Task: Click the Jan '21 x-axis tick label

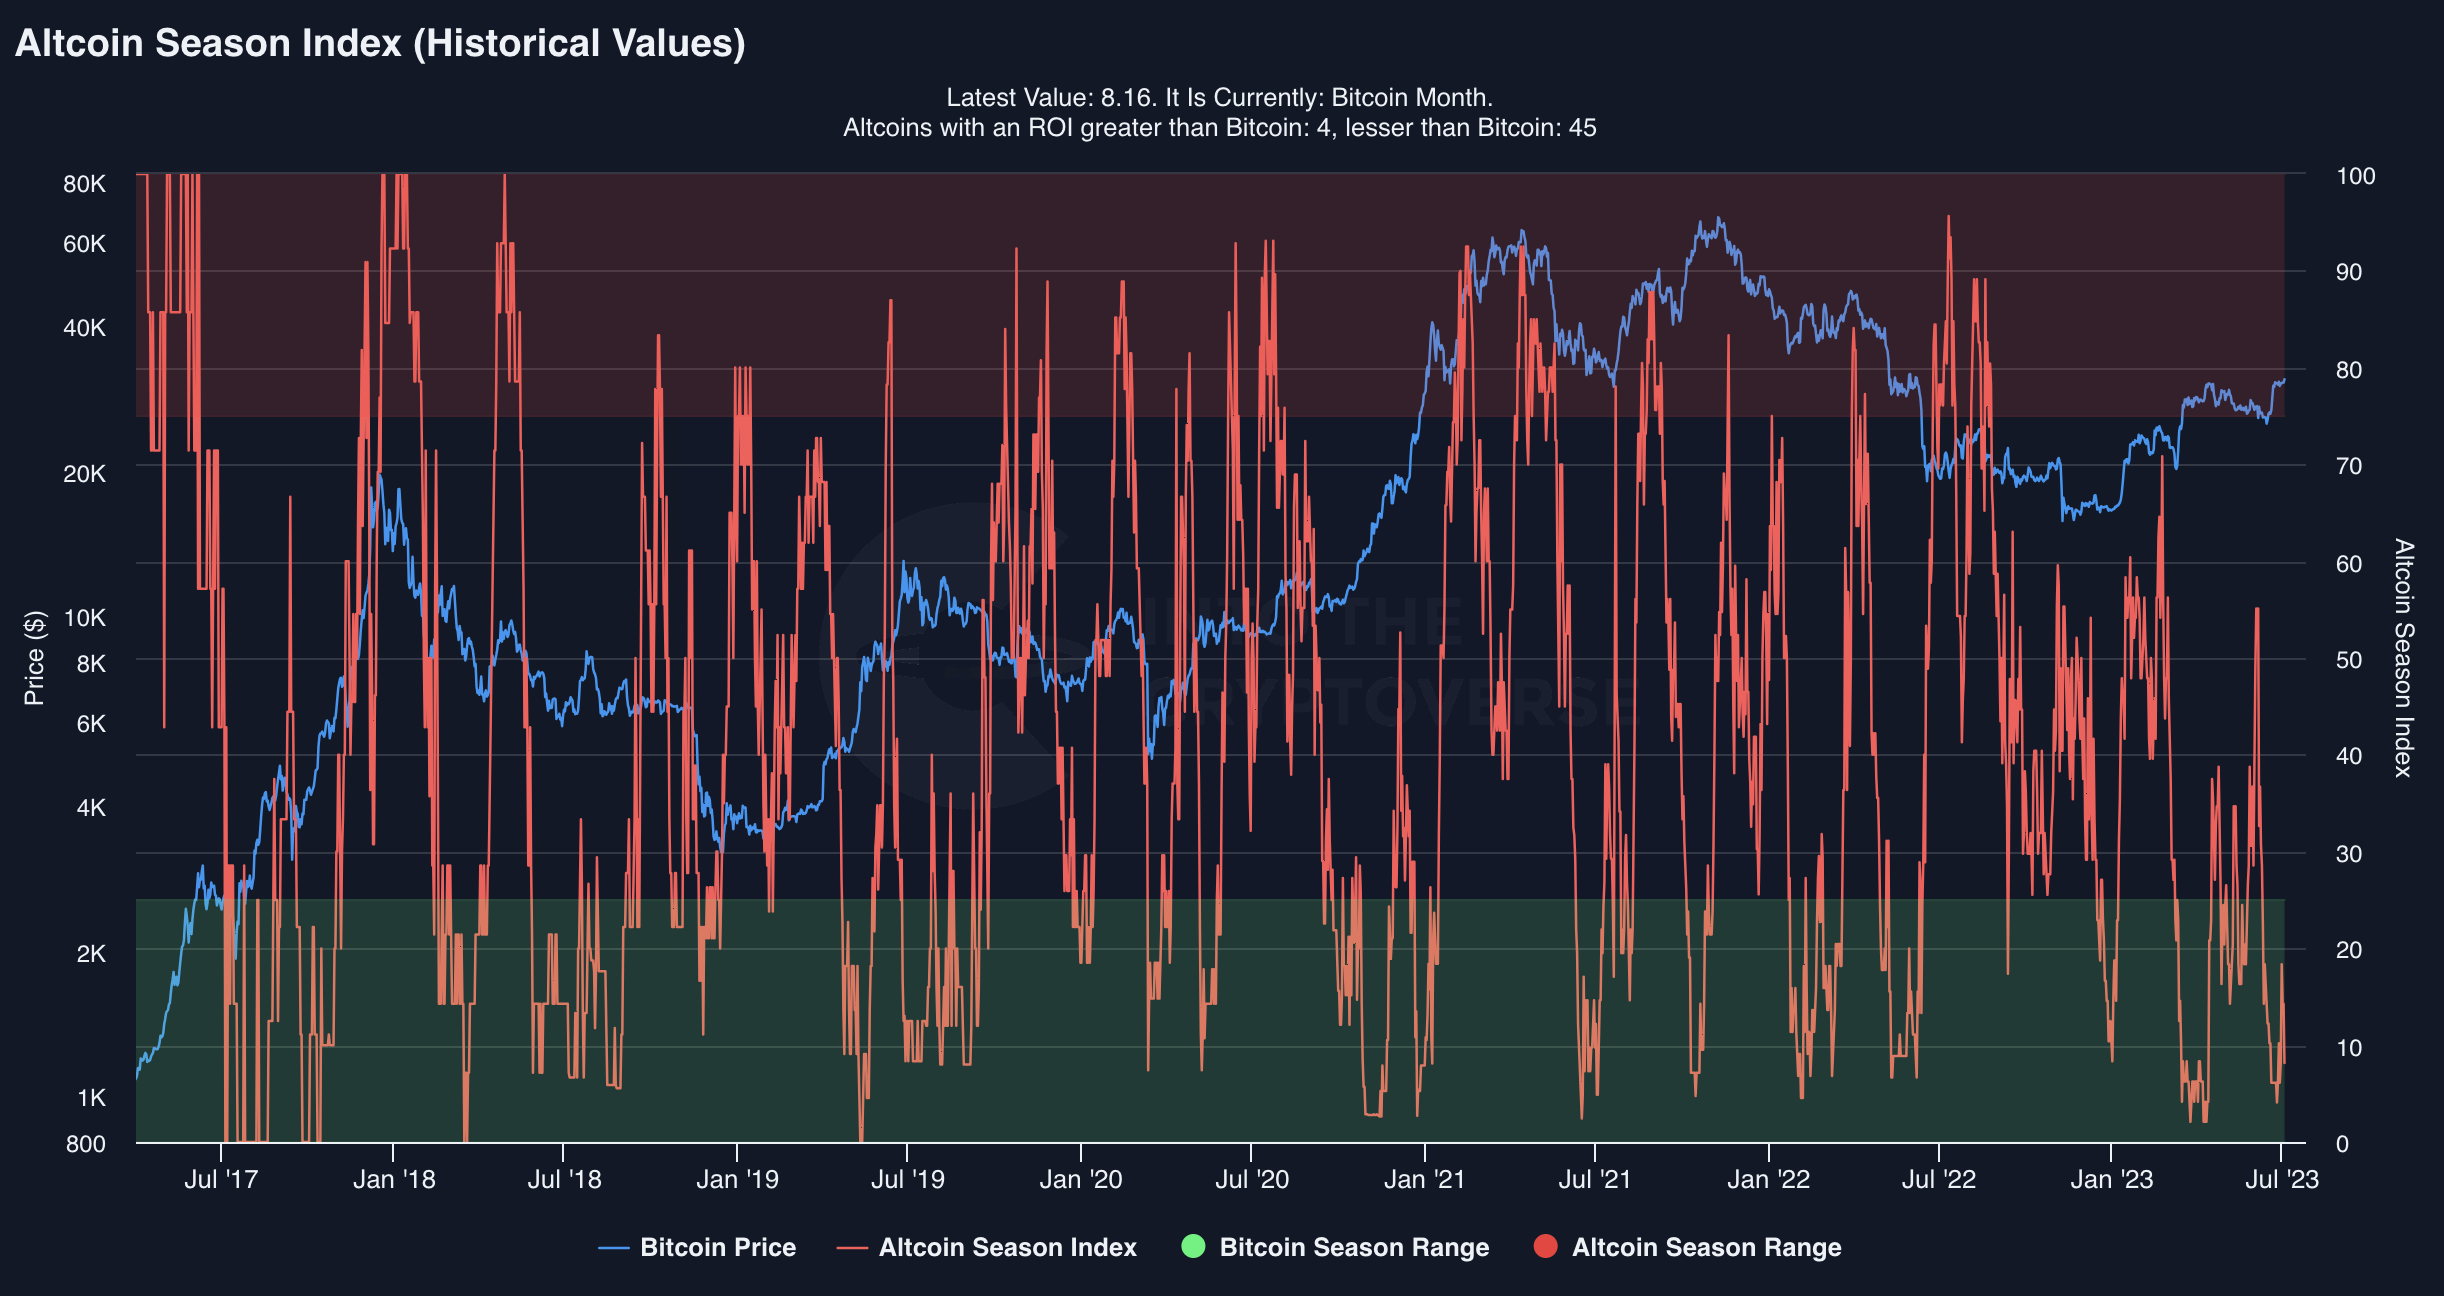Action: click(x=1424, y=1180)
